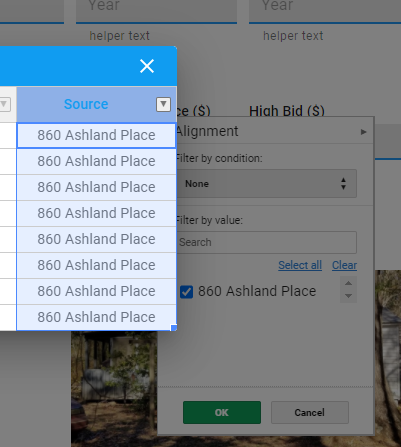Image resolution: width=401 pixels, height=447 pixels.
Task: Click the middle Year input field
Action: point(156,10)
